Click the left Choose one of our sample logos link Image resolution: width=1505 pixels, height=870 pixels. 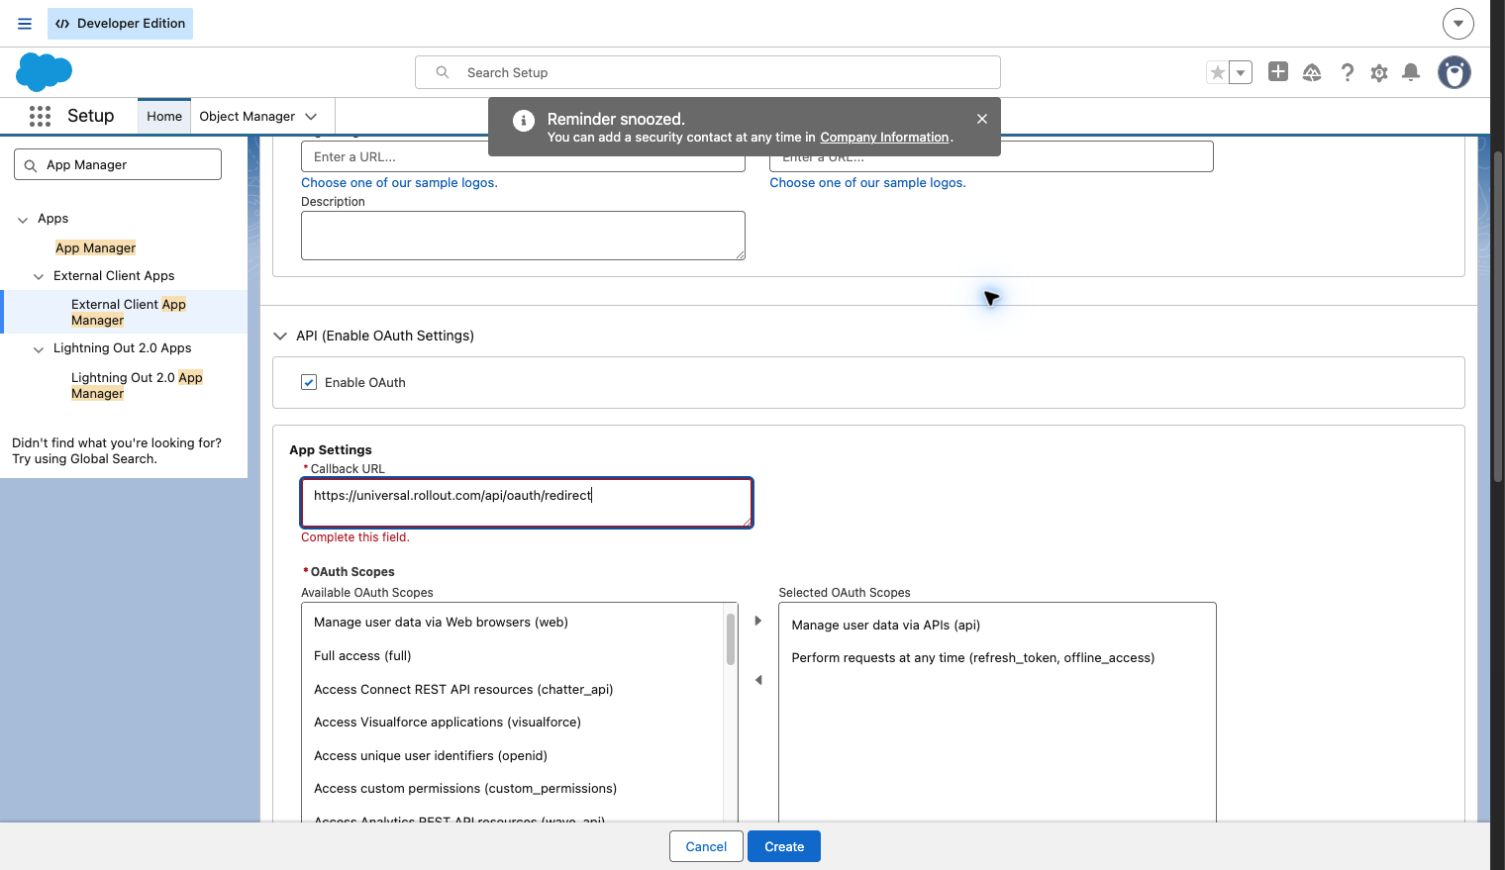pos(399,182)
